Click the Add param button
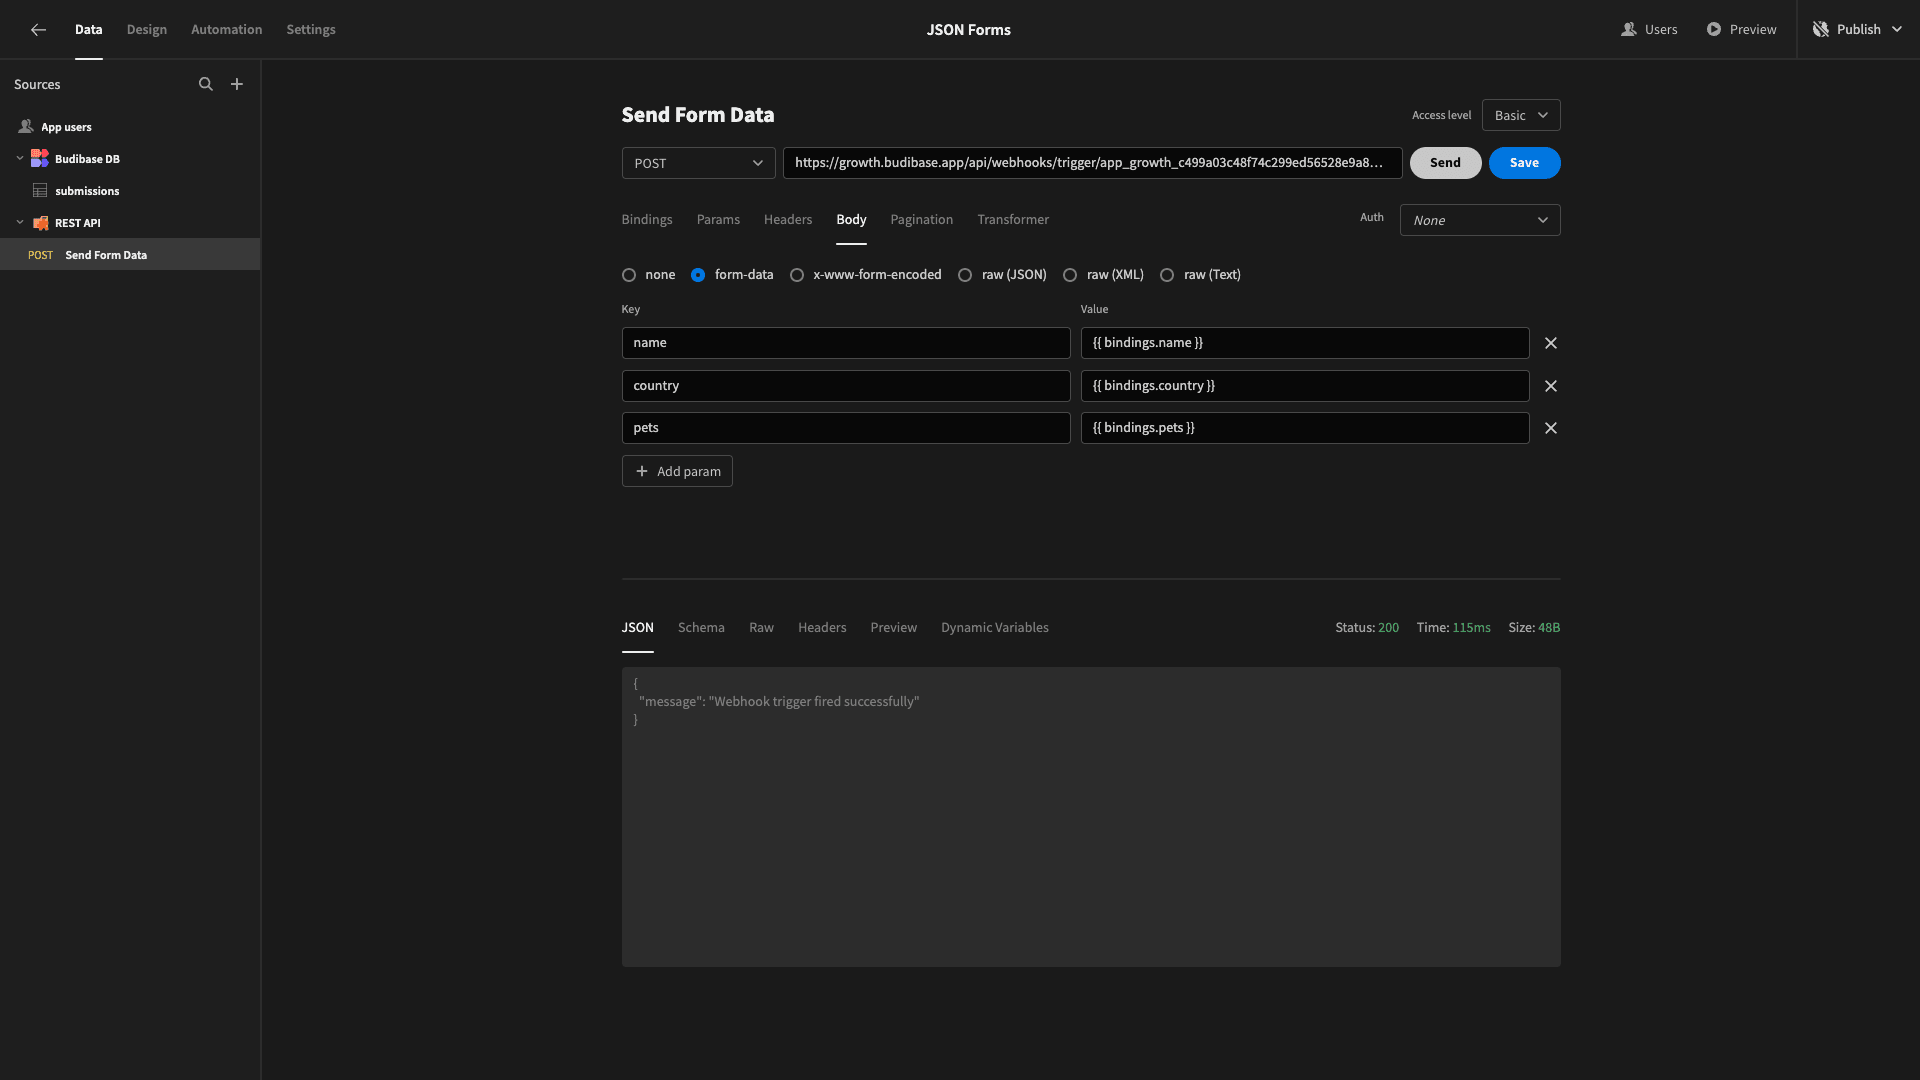The width and height of the screenshot is (1920, 1080). pos(677,472)
